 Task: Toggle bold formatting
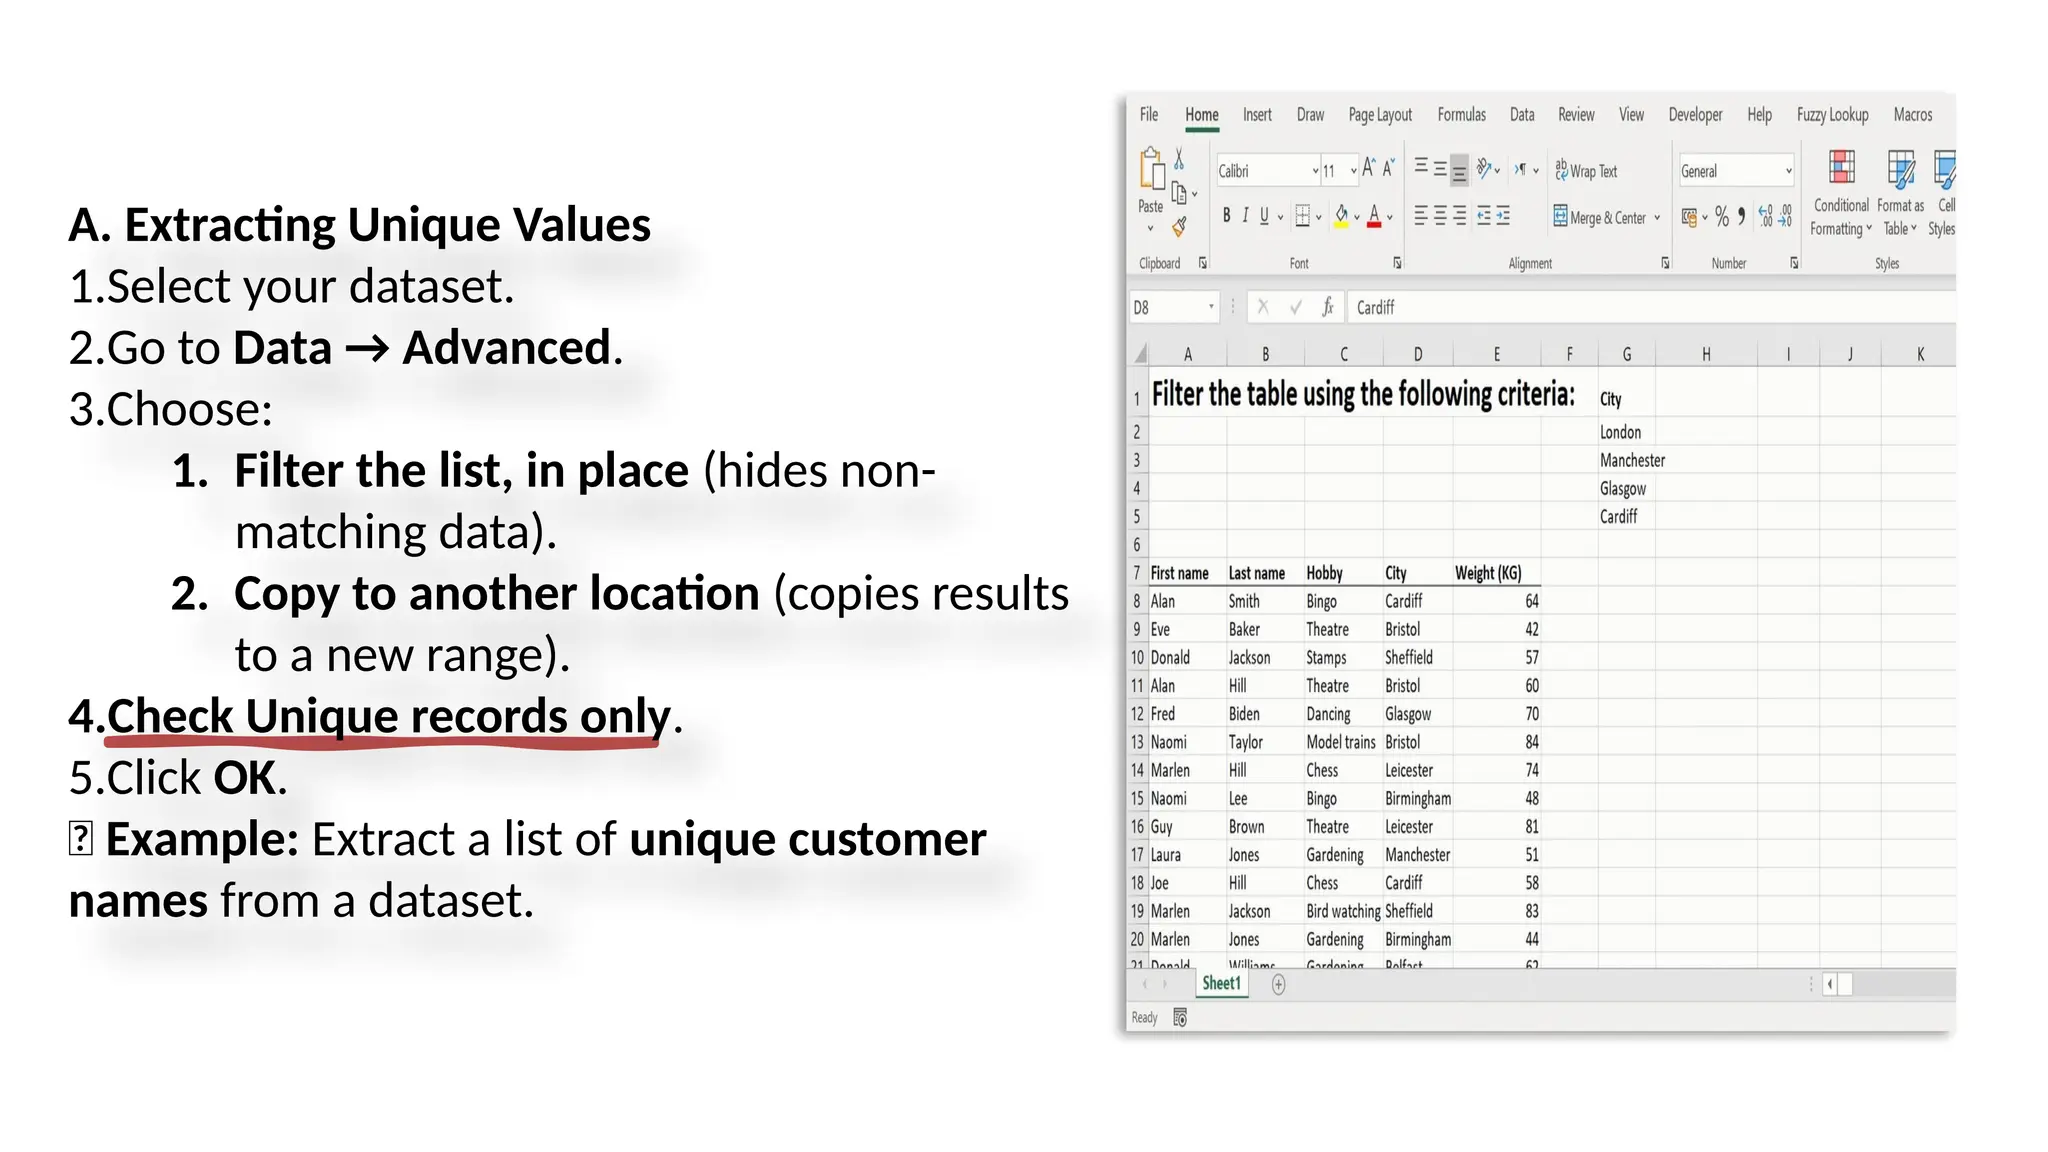[x=1226, y=216]
